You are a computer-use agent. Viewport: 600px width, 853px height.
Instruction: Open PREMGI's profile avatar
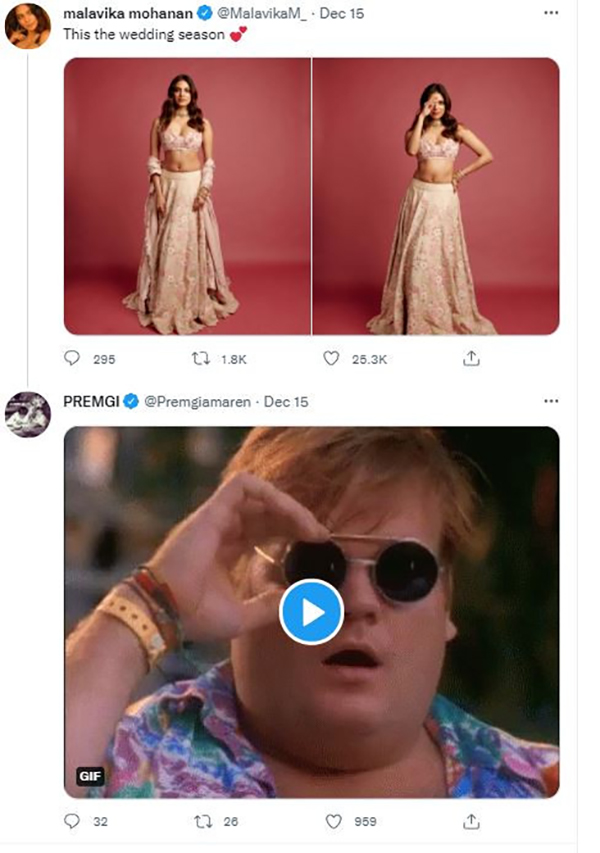28,414
